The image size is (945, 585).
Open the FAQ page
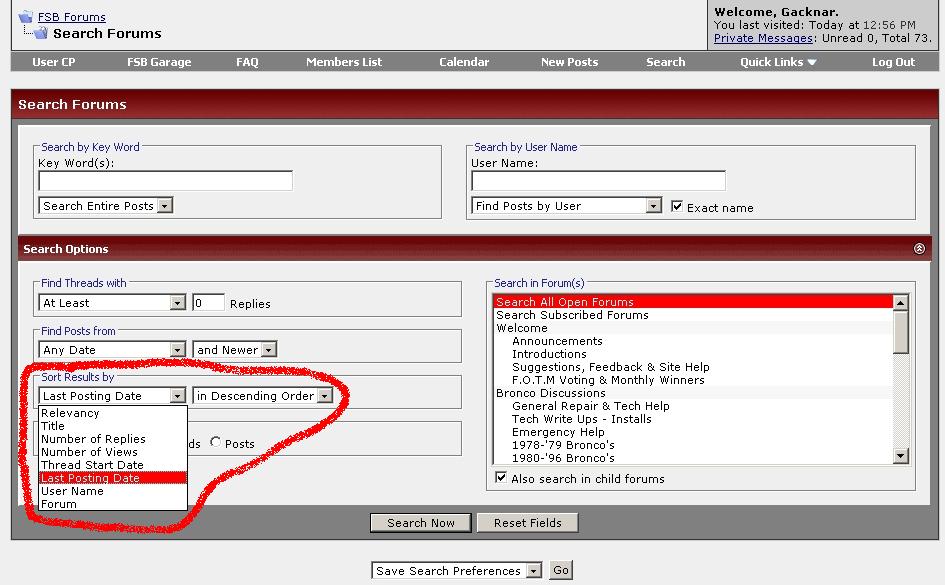(x=247, y=62)
